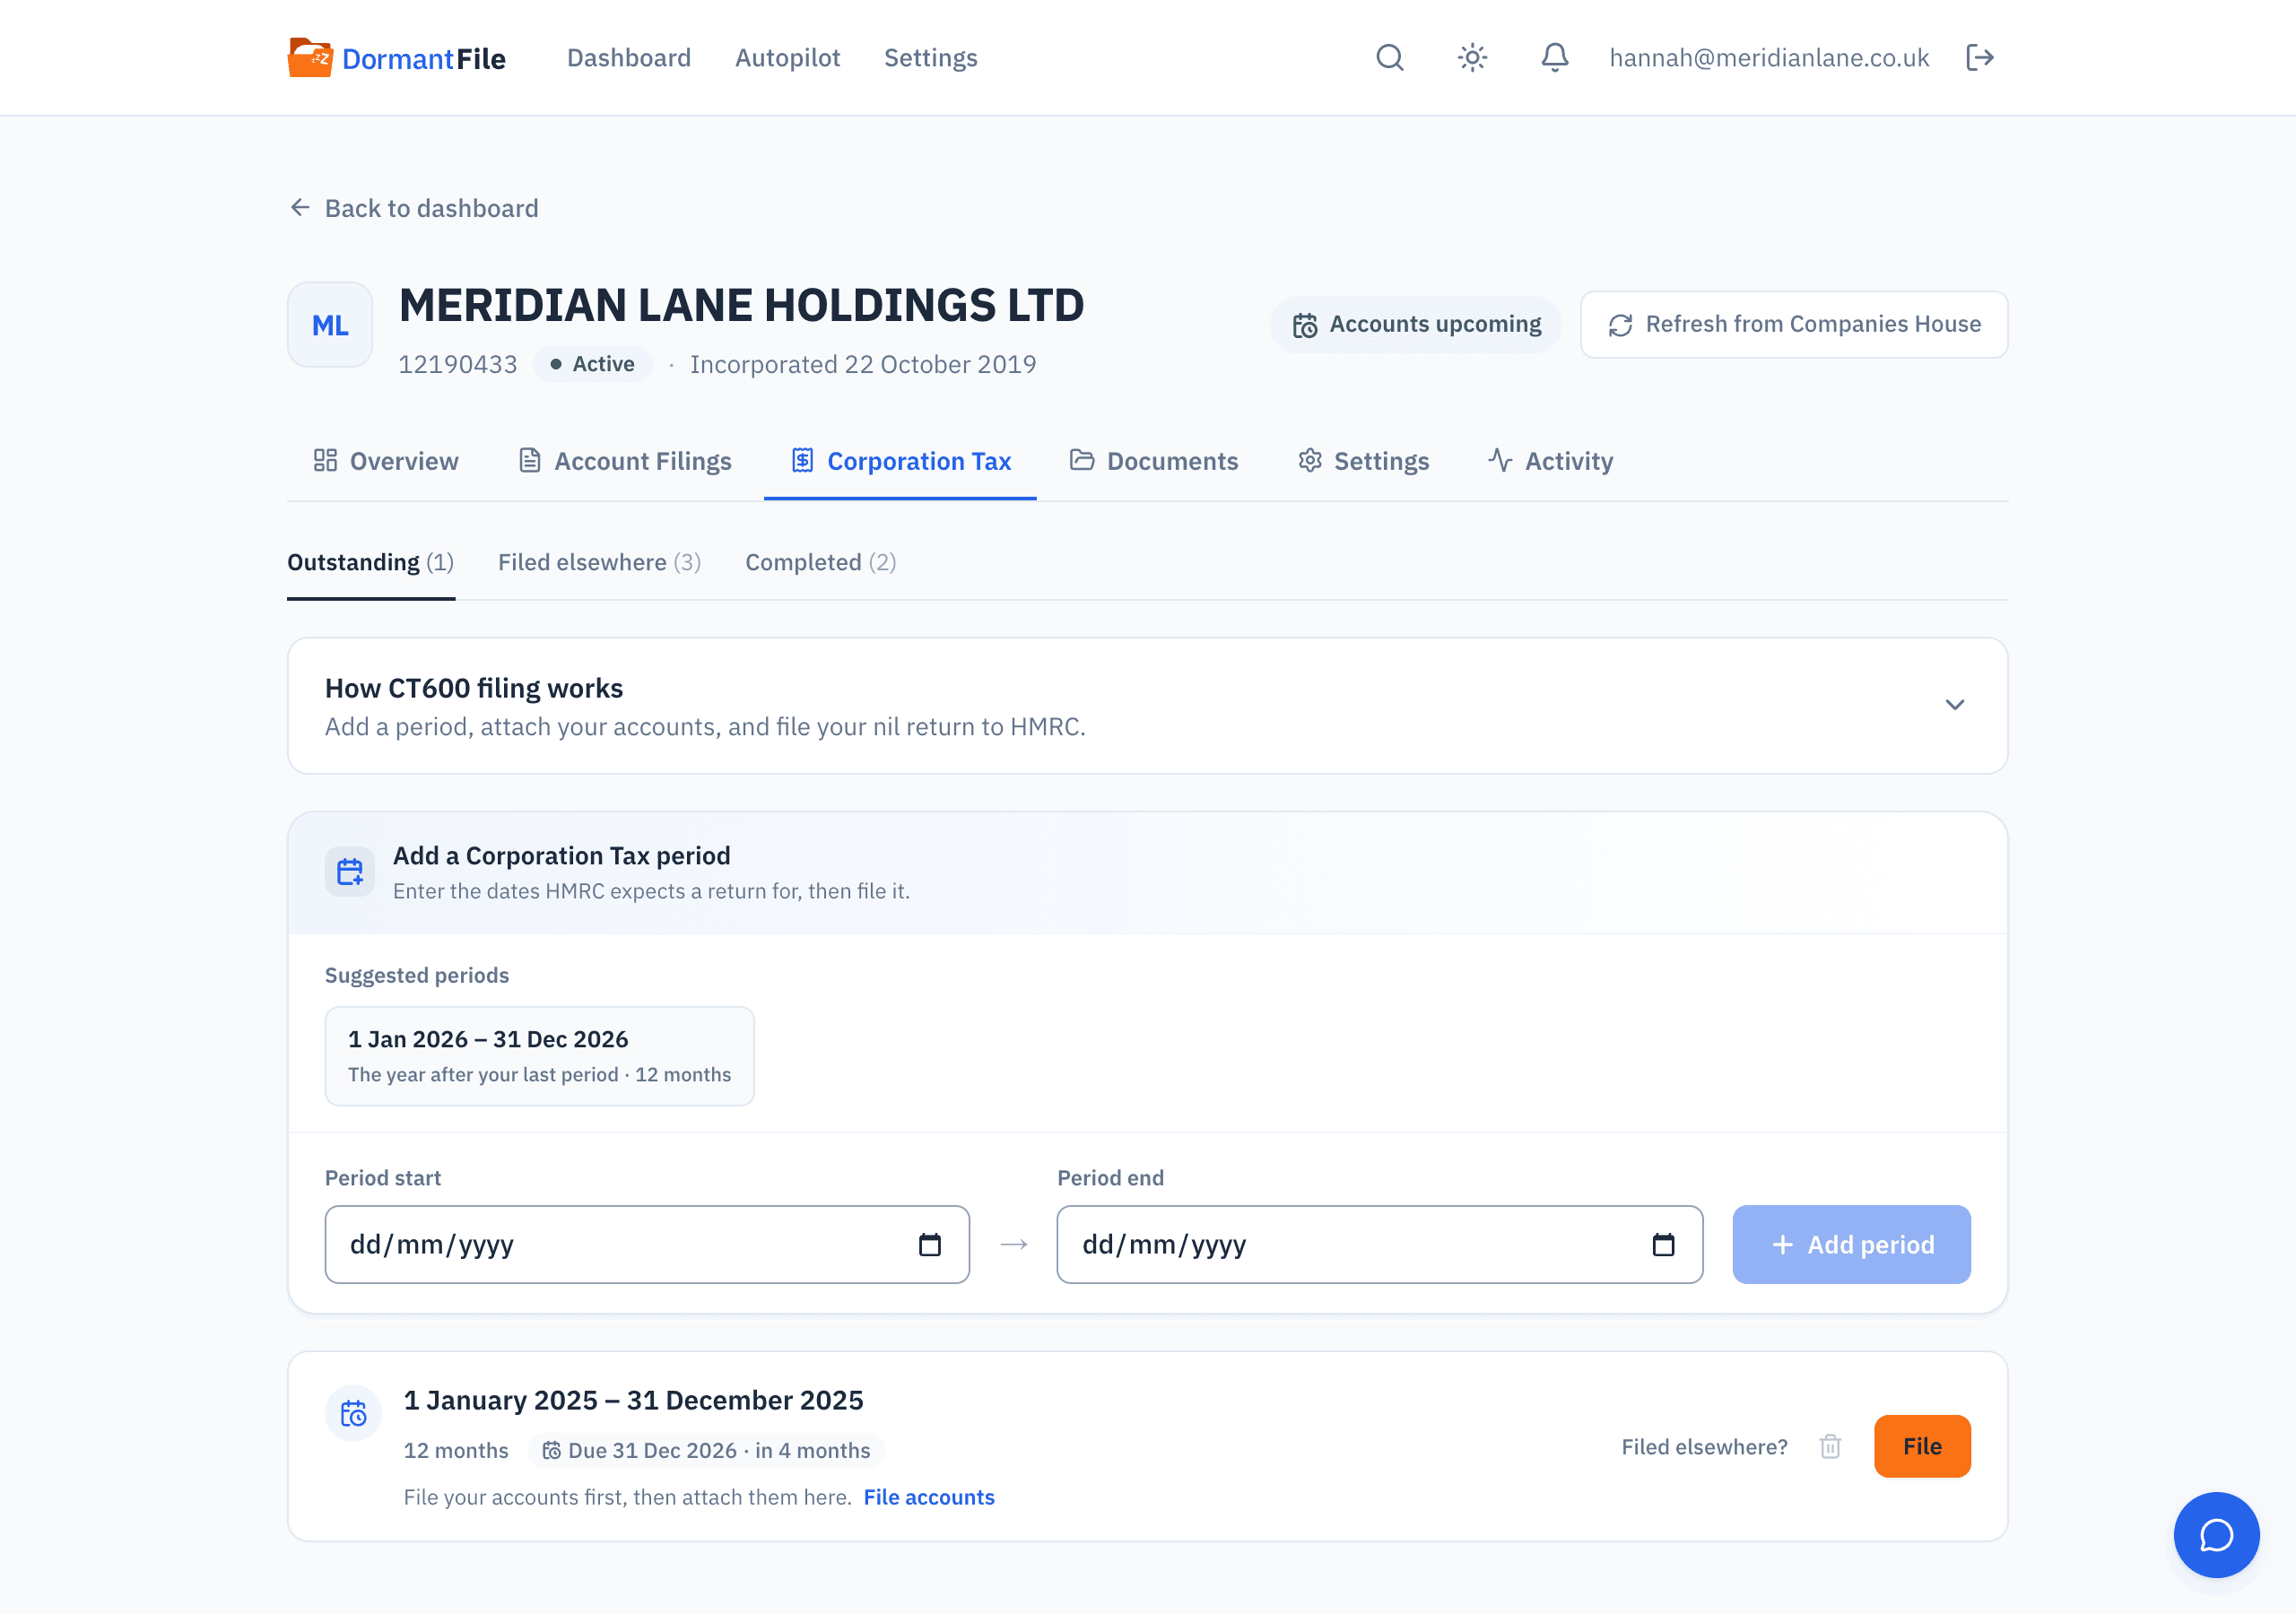Click the back arrow icon
Viewport: 2296px width, 1614px height.
300,207
